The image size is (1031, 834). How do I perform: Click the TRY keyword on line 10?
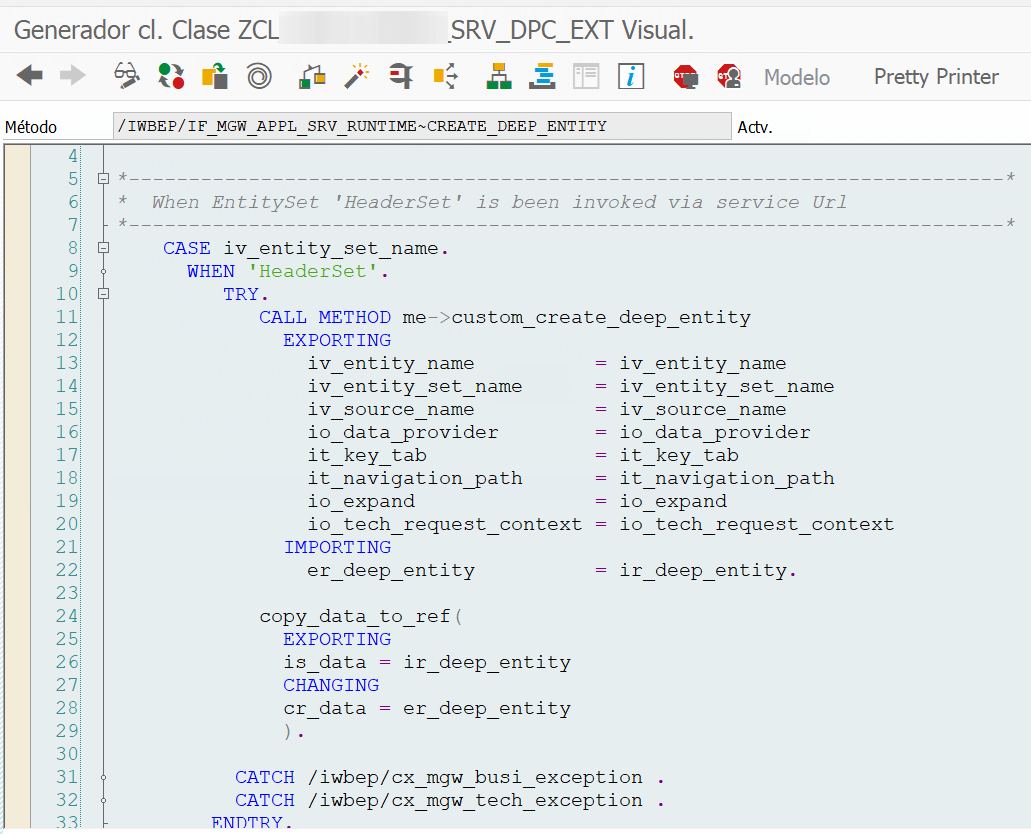[241, 294]
